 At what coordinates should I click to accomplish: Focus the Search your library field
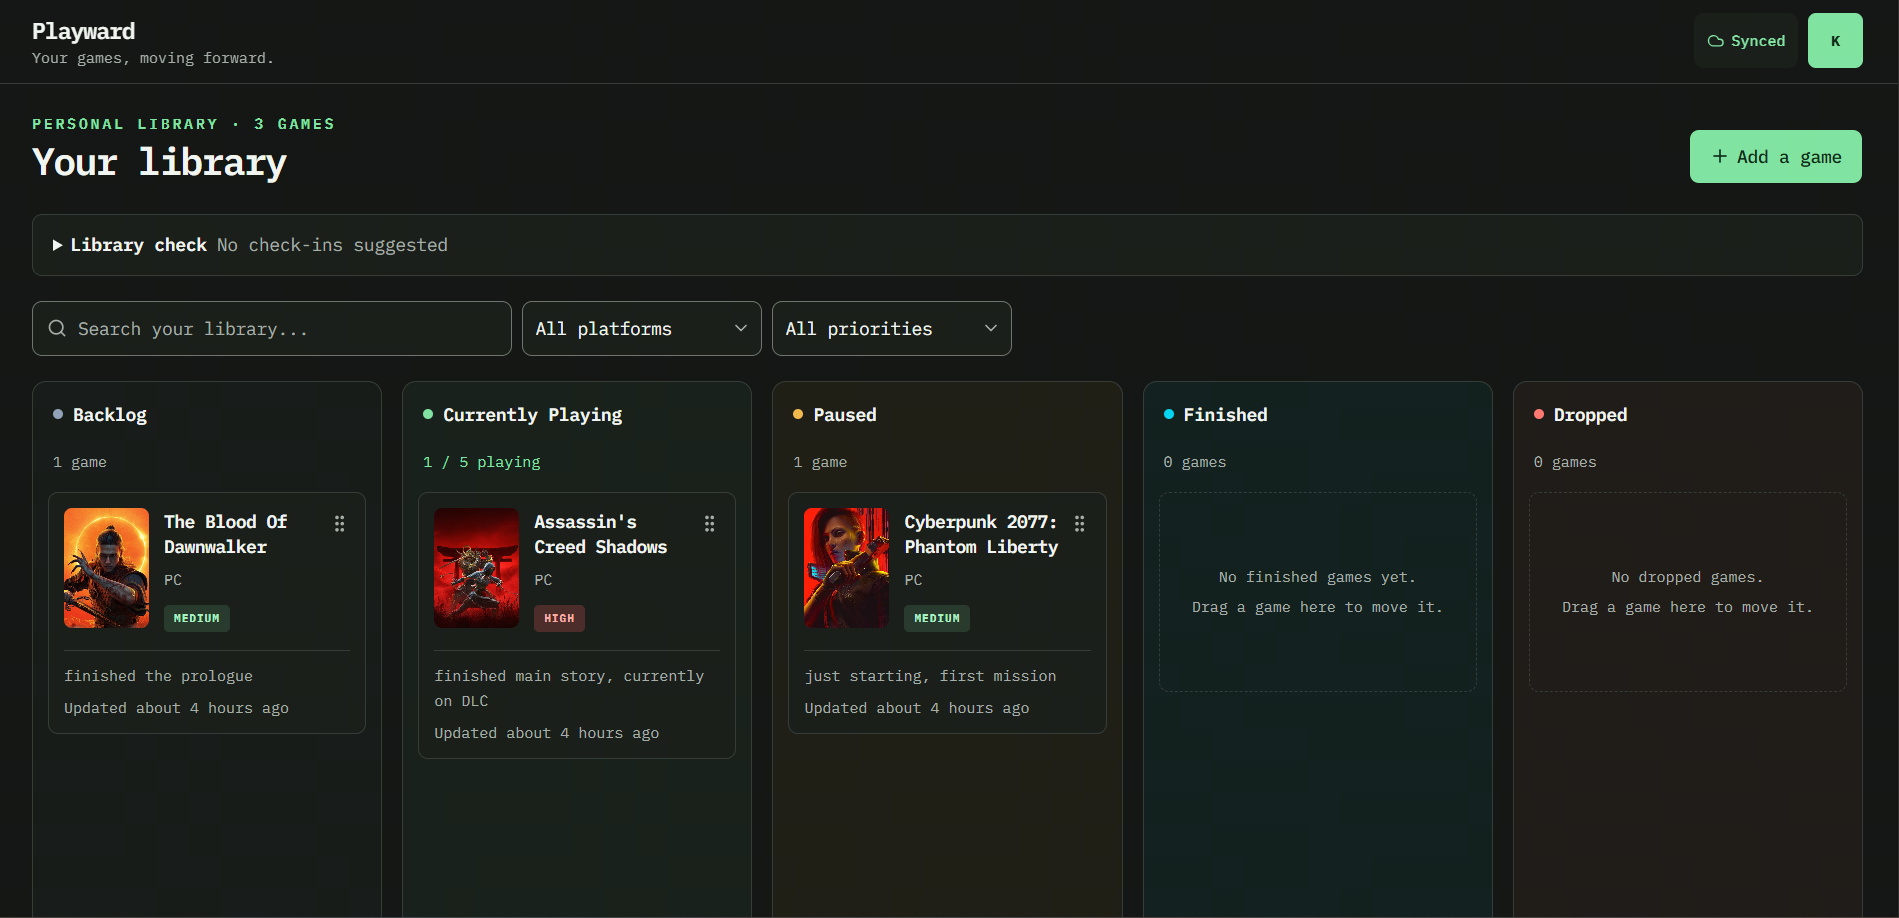[x=272, y=328]
